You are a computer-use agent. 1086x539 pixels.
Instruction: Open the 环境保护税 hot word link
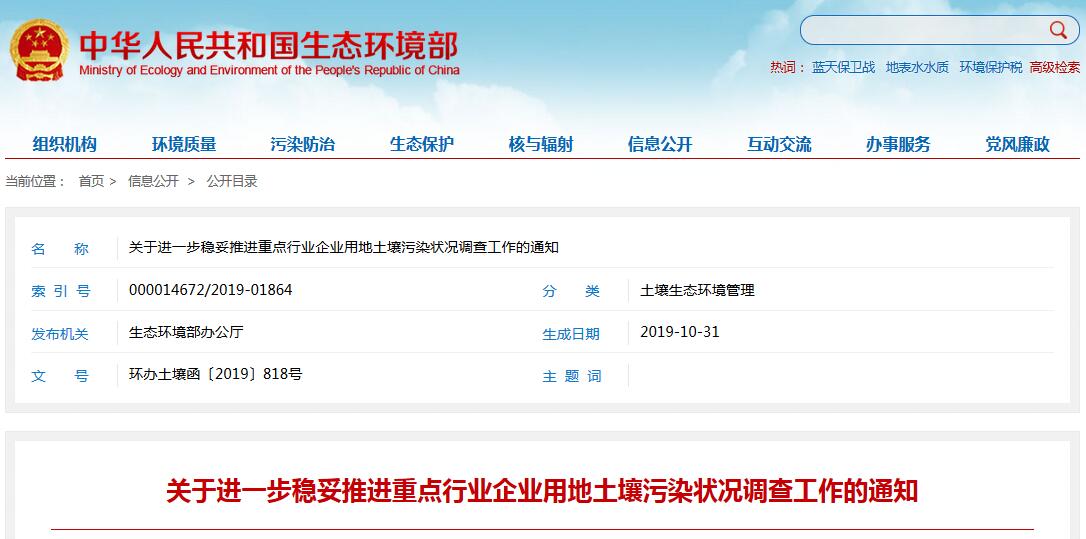coord(991,67)
